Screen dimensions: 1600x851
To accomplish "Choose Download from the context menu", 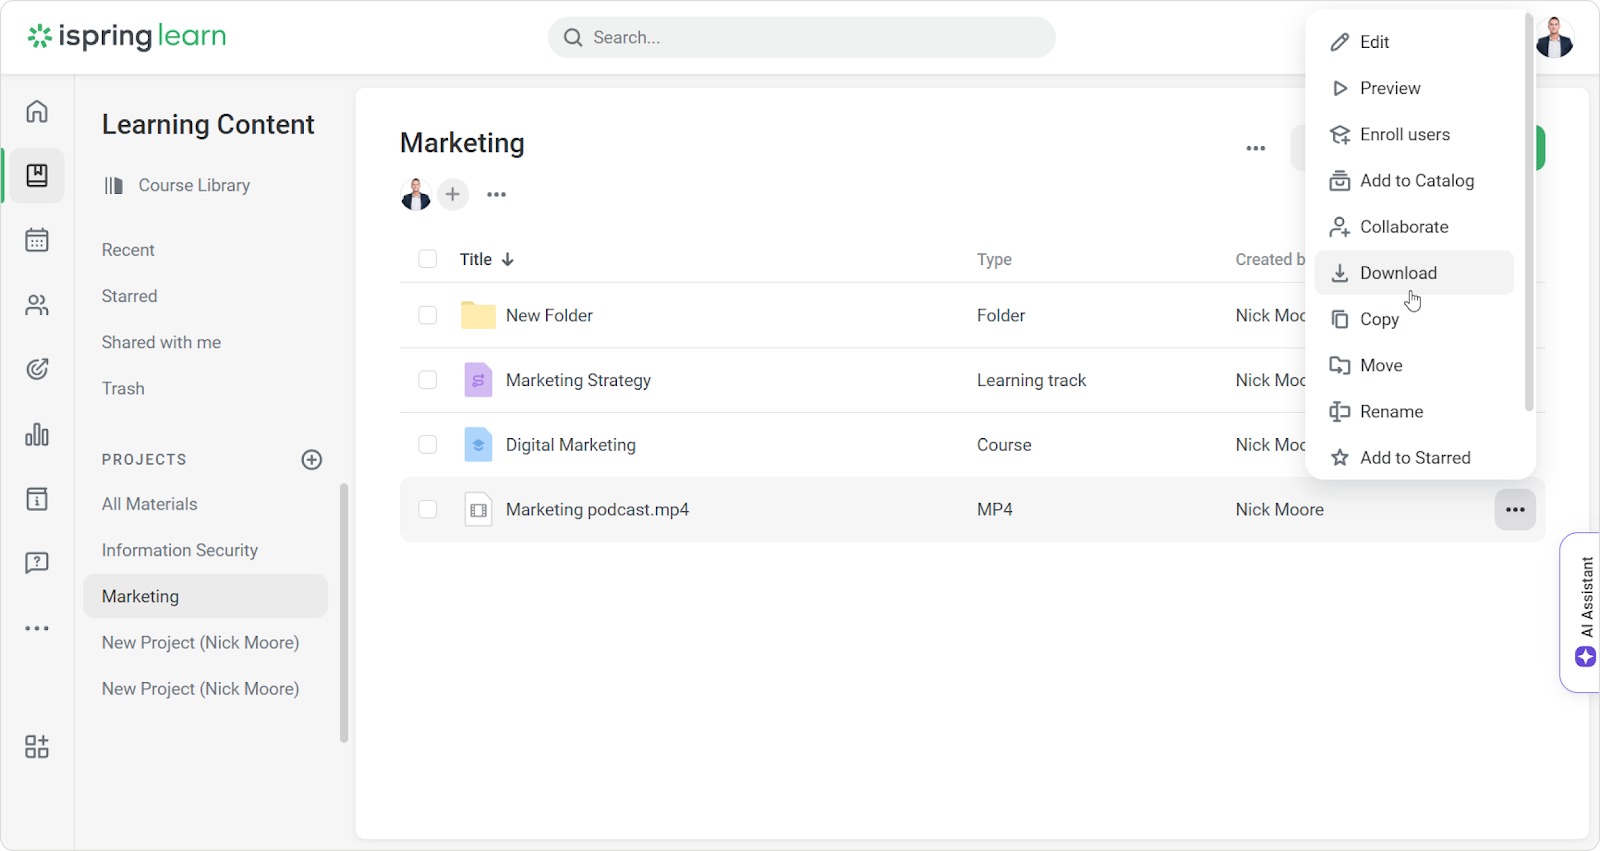I will [x=1397, y=273].
